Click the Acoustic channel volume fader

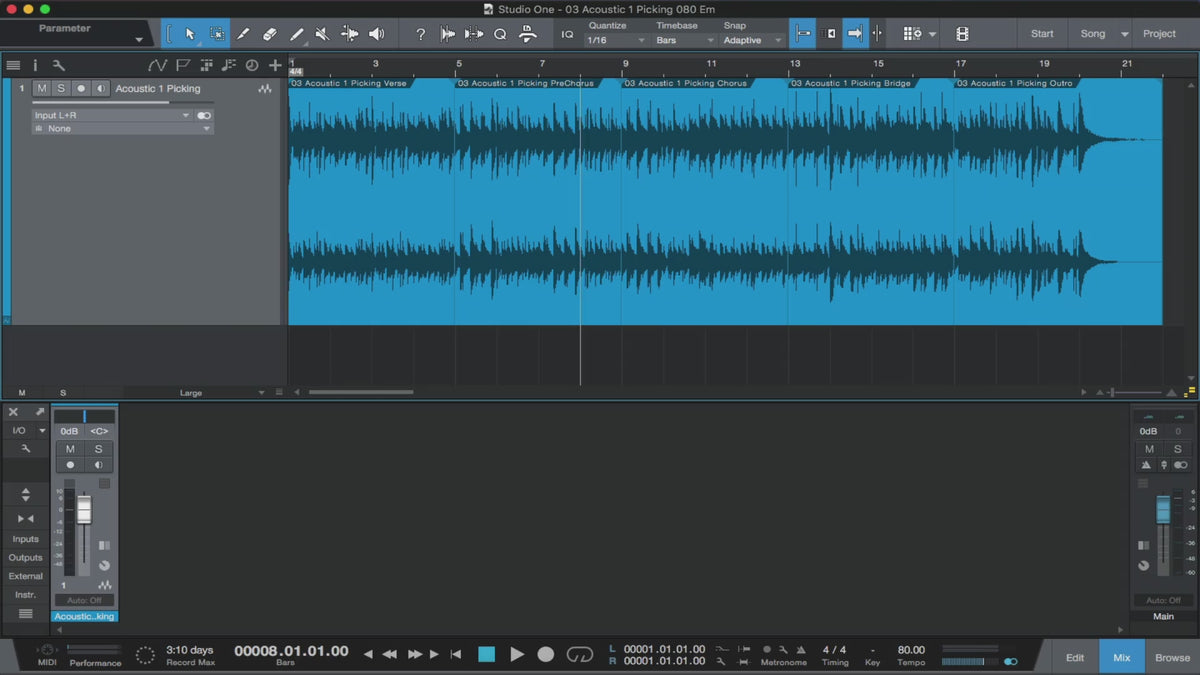pos(84,510)
